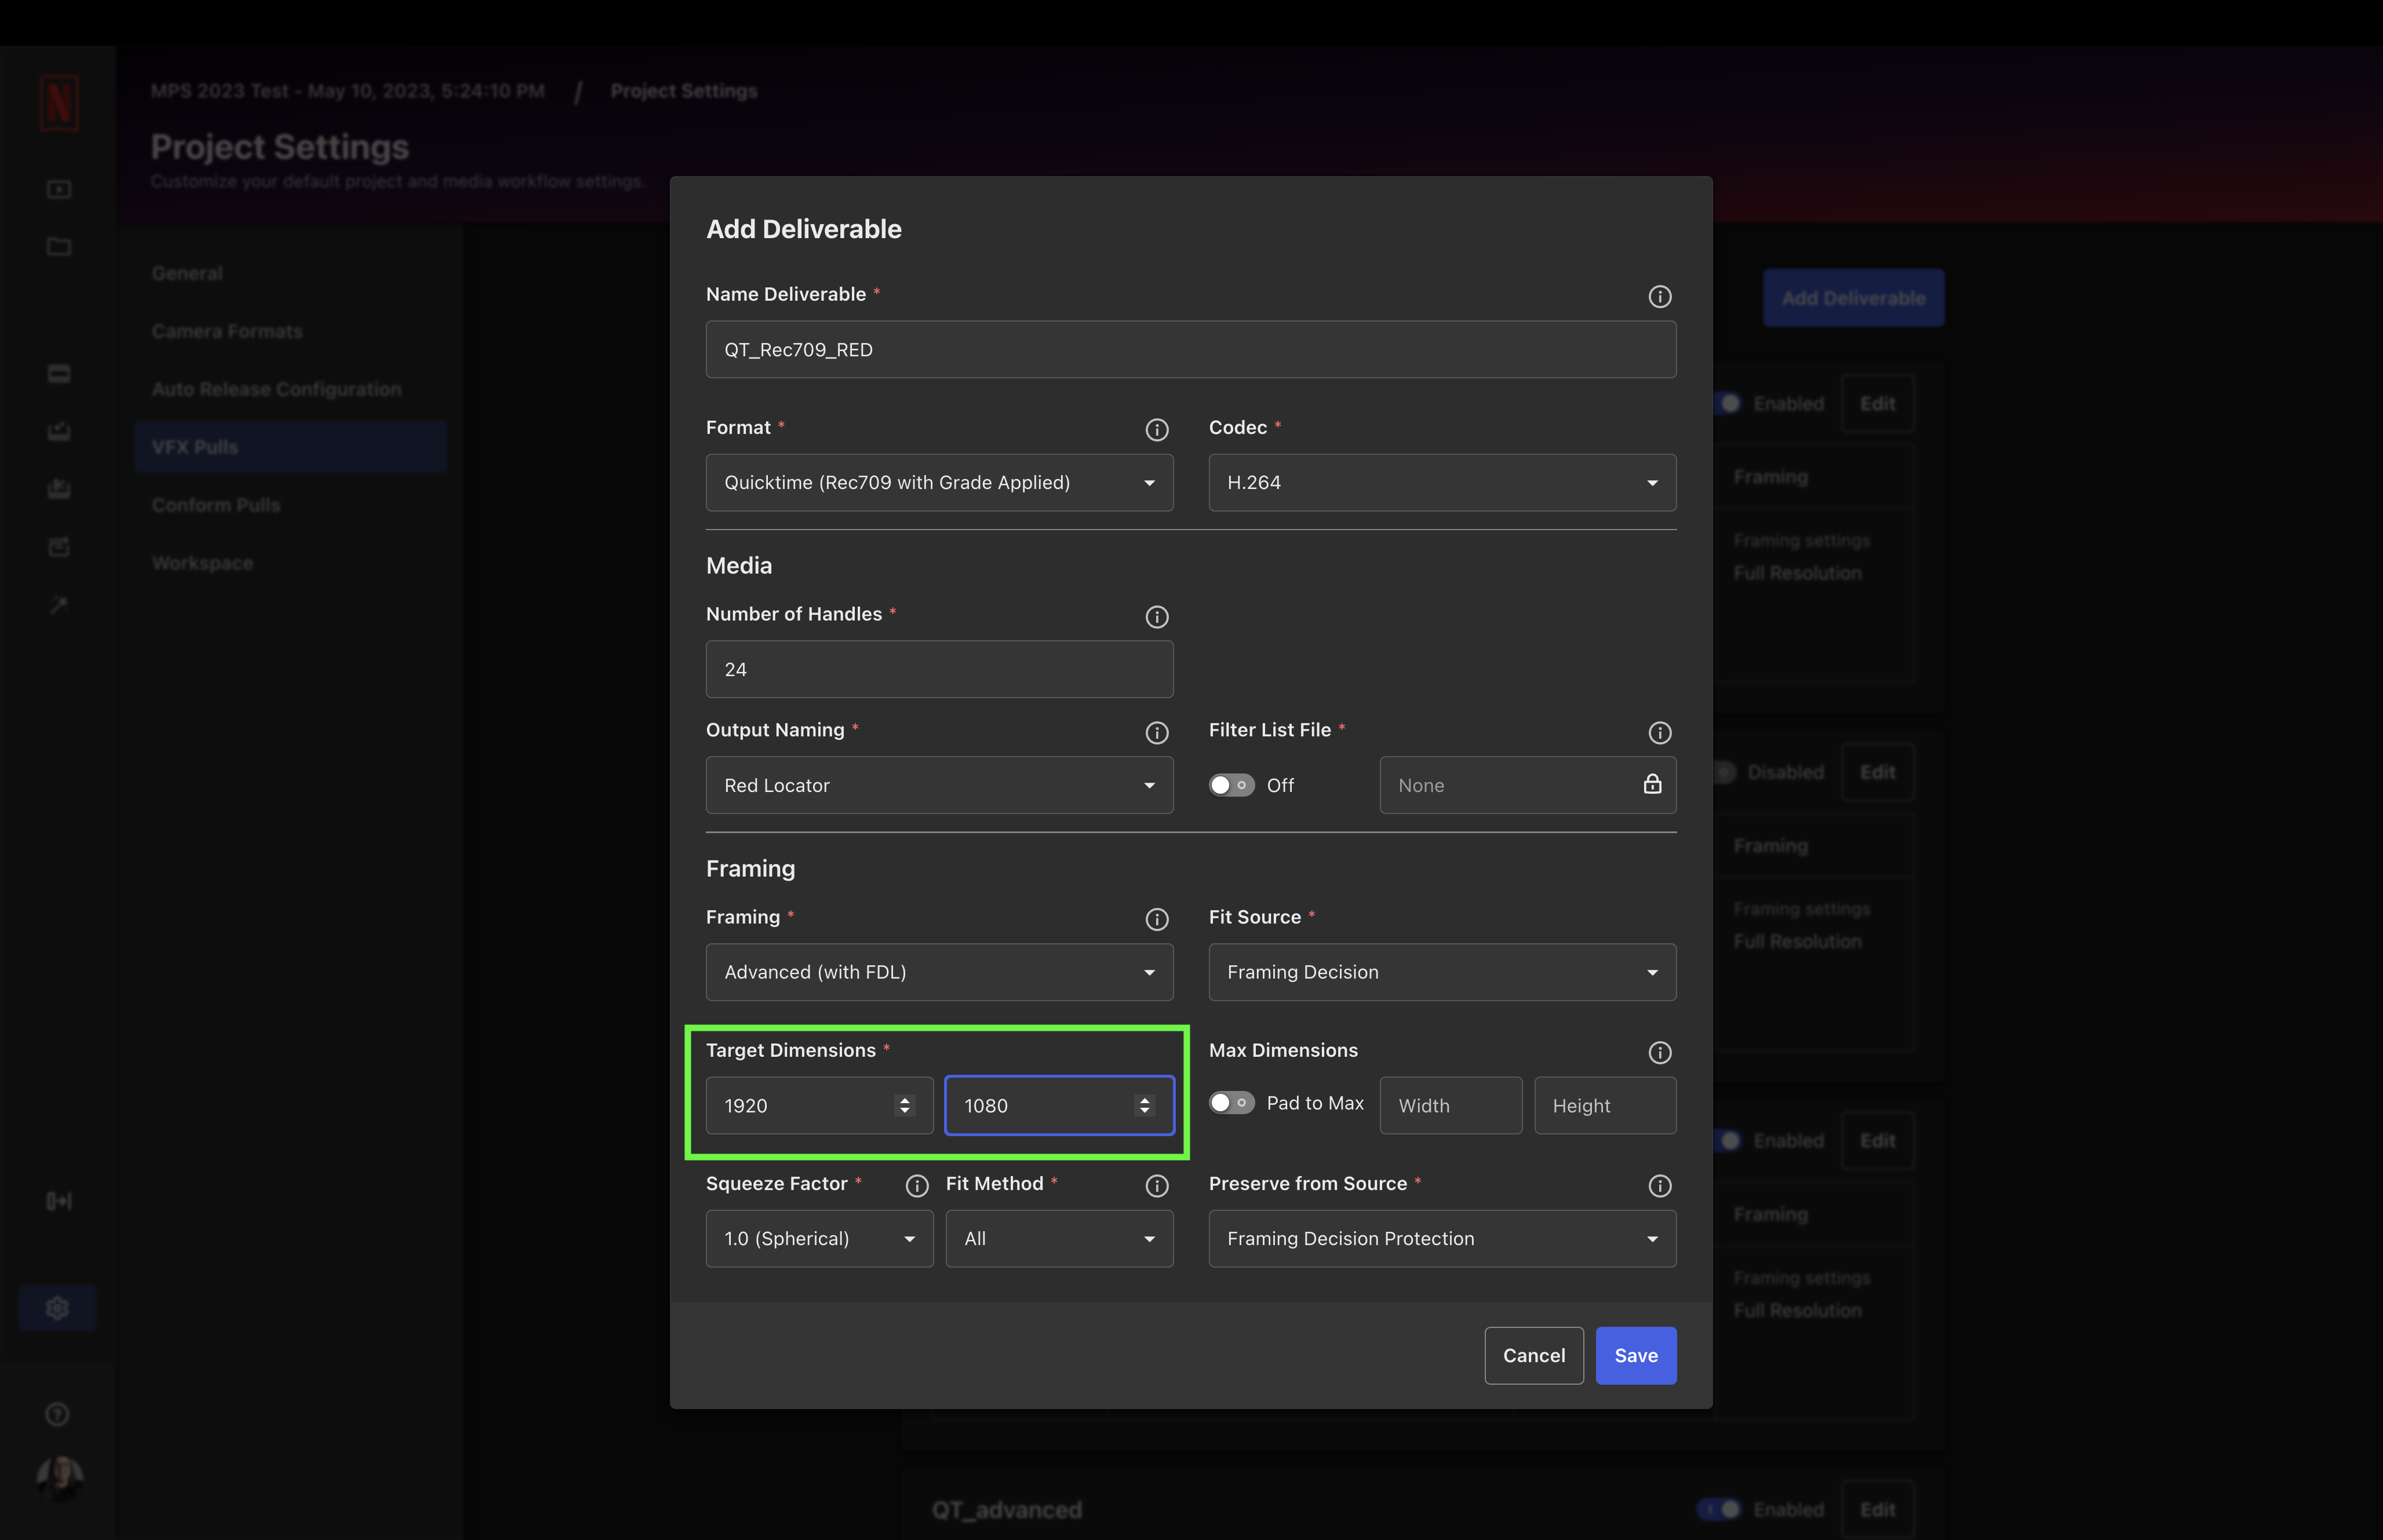Click folder icon in left sidebar

(59, 246)
